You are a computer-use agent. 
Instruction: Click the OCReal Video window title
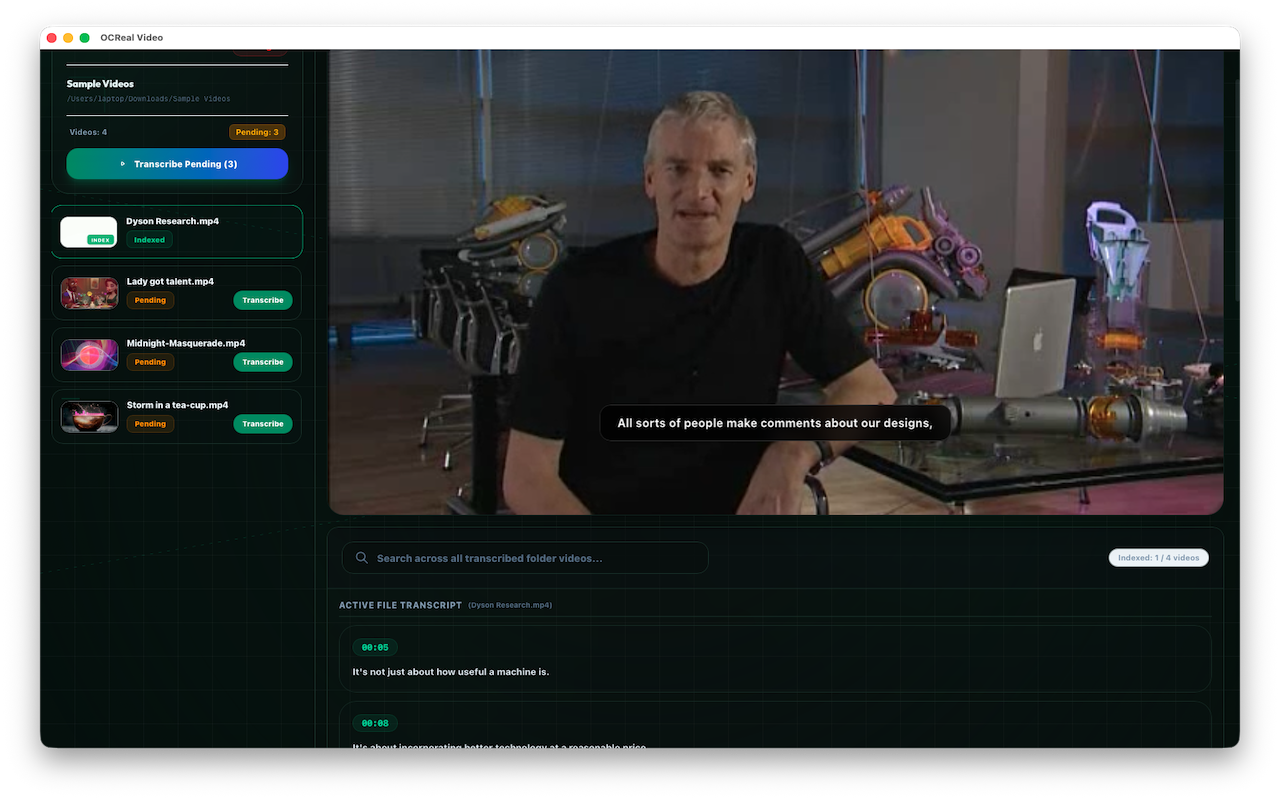tap(131, 38)
